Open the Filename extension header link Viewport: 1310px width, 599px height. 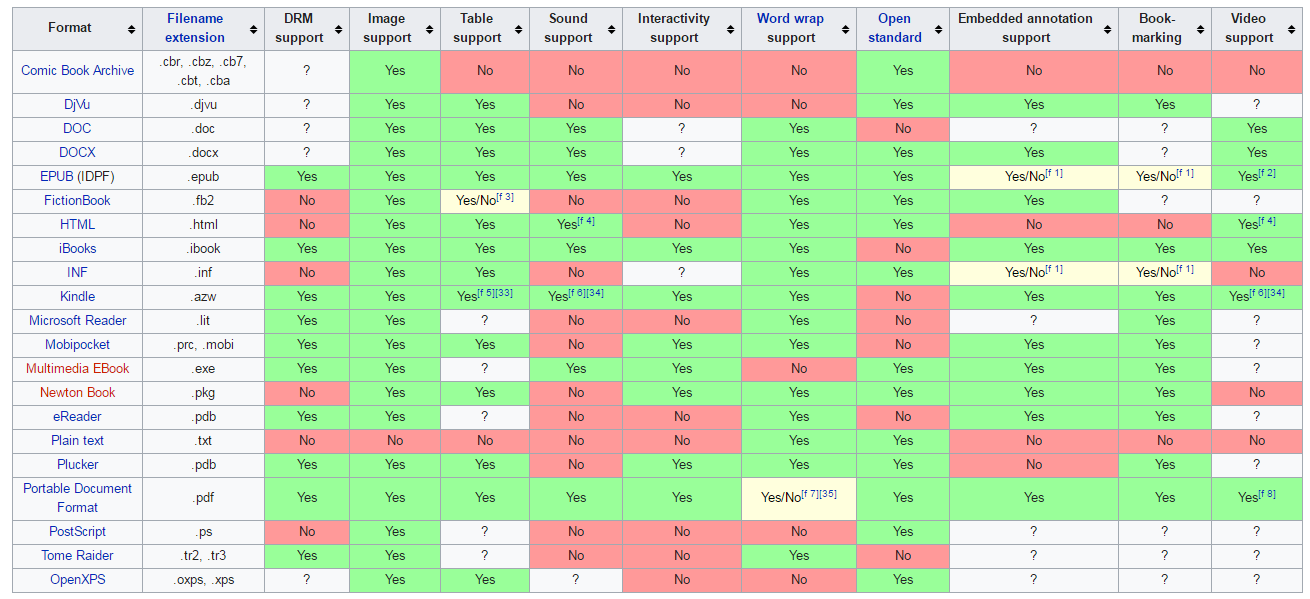[195, 28]
